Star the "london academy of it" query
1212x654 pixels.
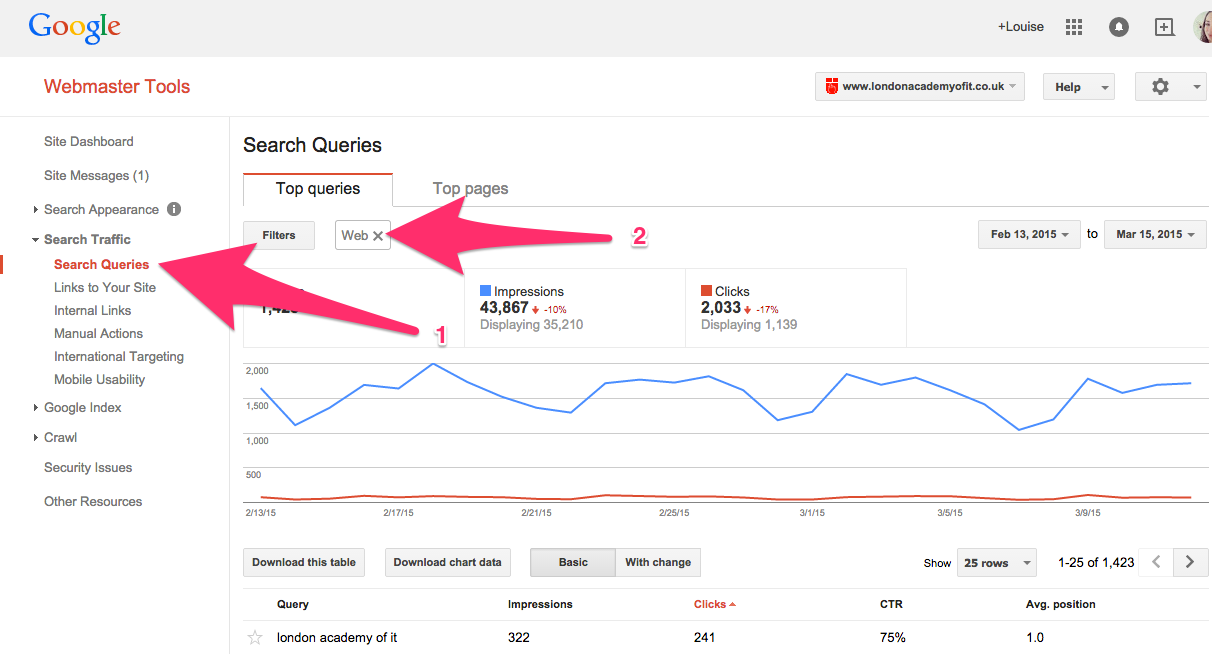[255, 637]
